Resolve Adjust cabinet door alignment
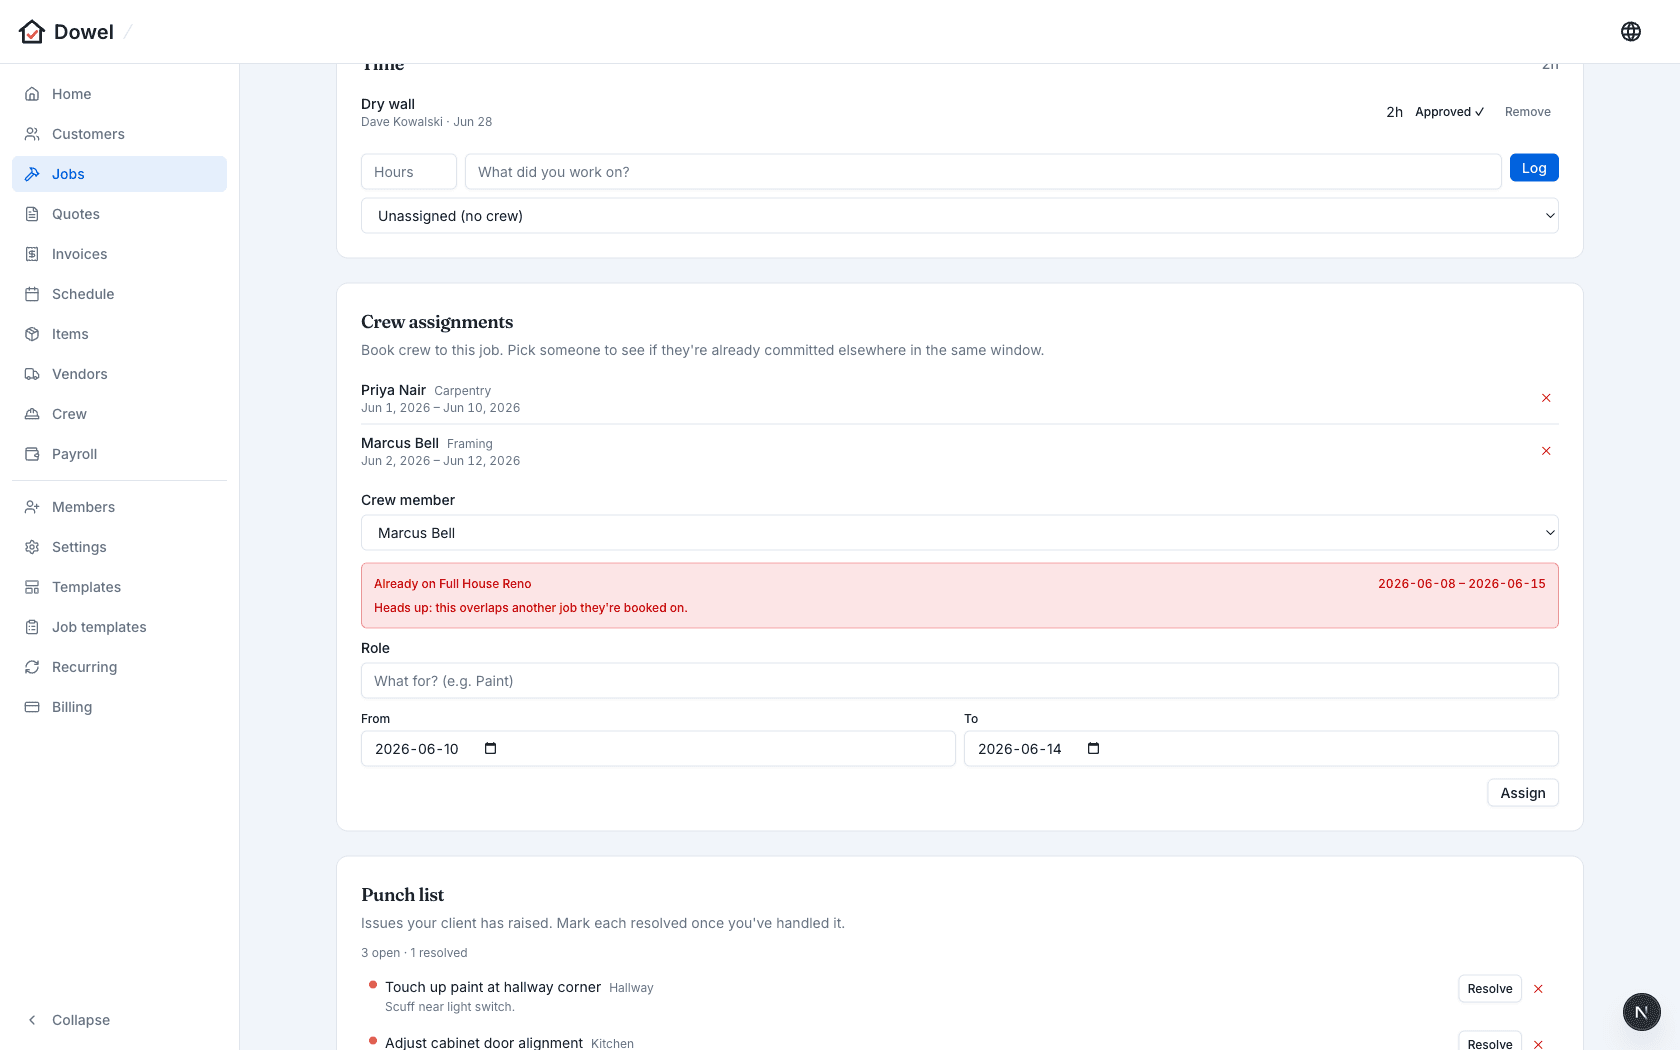This screenshot has width=1680, height=1050. tap(1489, 1042)
